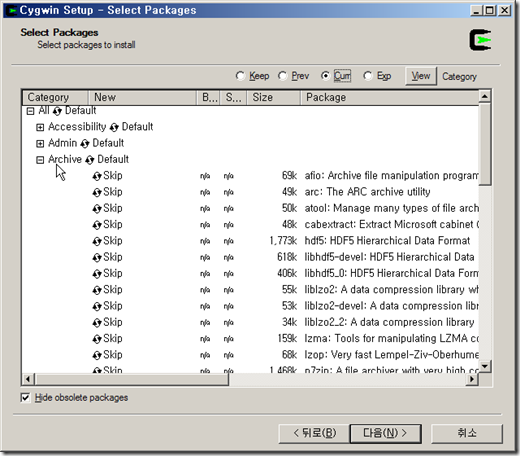This screenshot has width=520, height=456.
Task: Click the cycle icon next to All Default
Action: coord(57,111)
